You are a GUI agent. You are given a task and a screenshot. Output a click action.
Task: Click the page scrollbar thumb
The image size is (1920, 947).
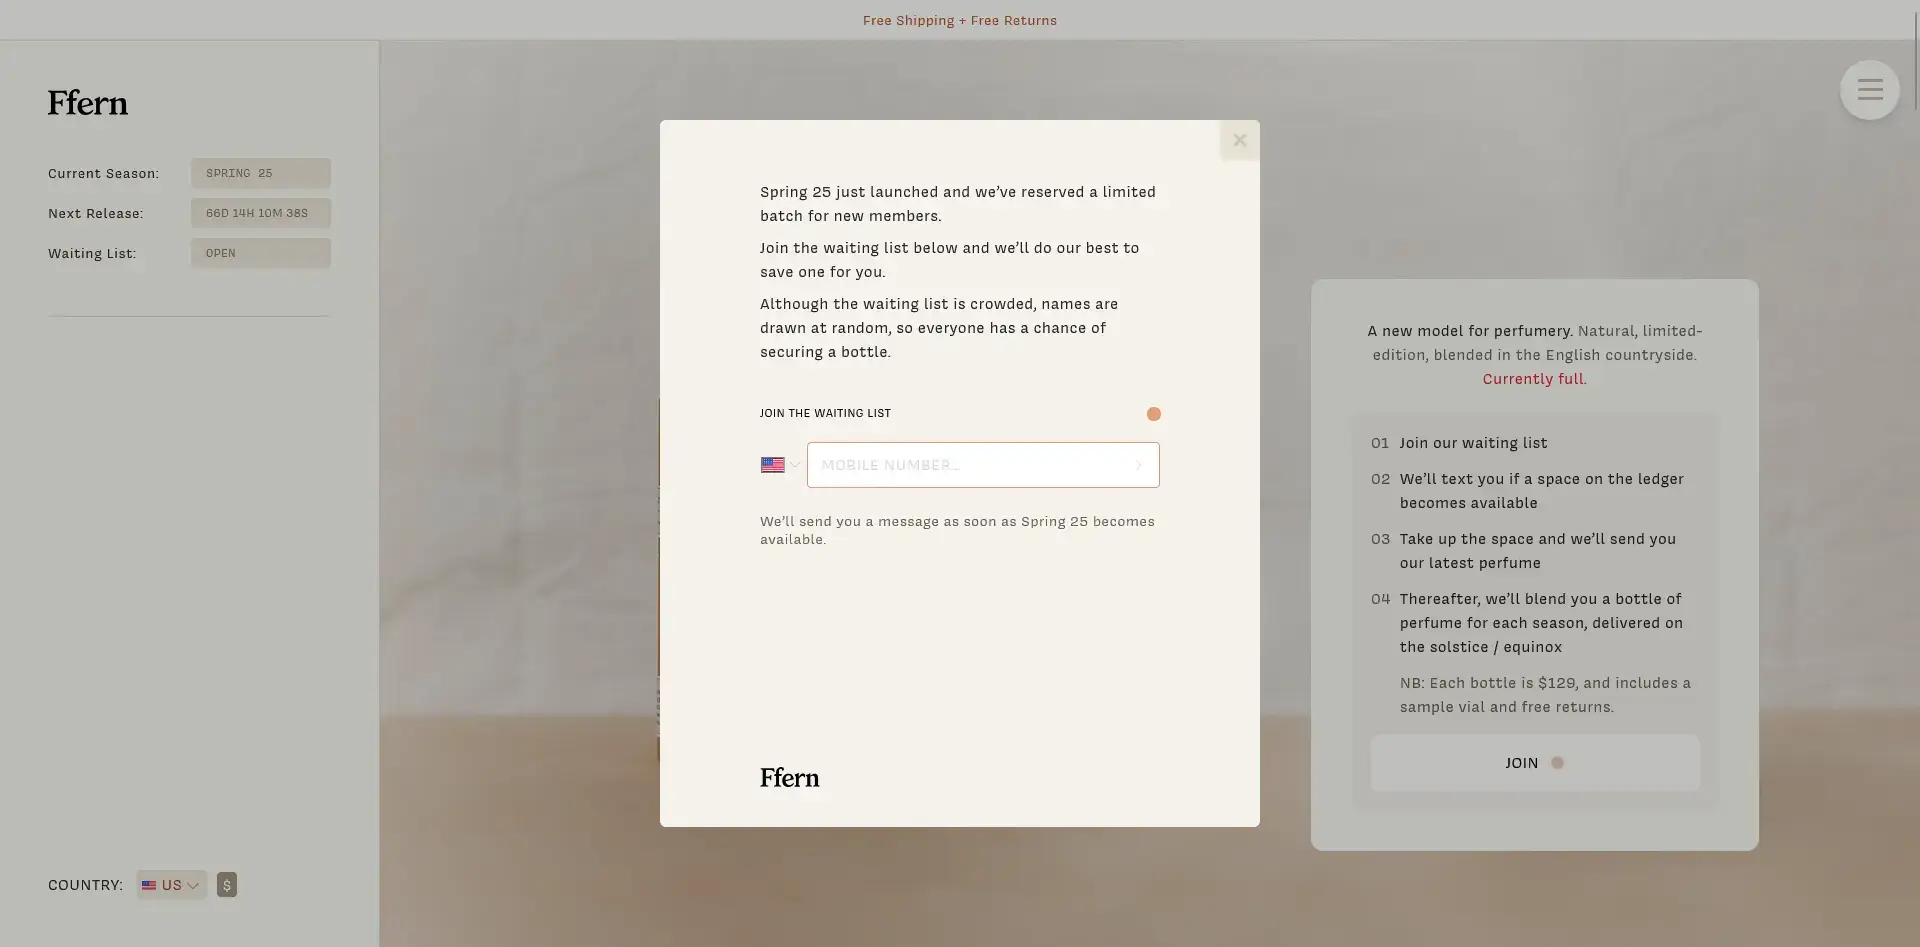[1915, 60]
